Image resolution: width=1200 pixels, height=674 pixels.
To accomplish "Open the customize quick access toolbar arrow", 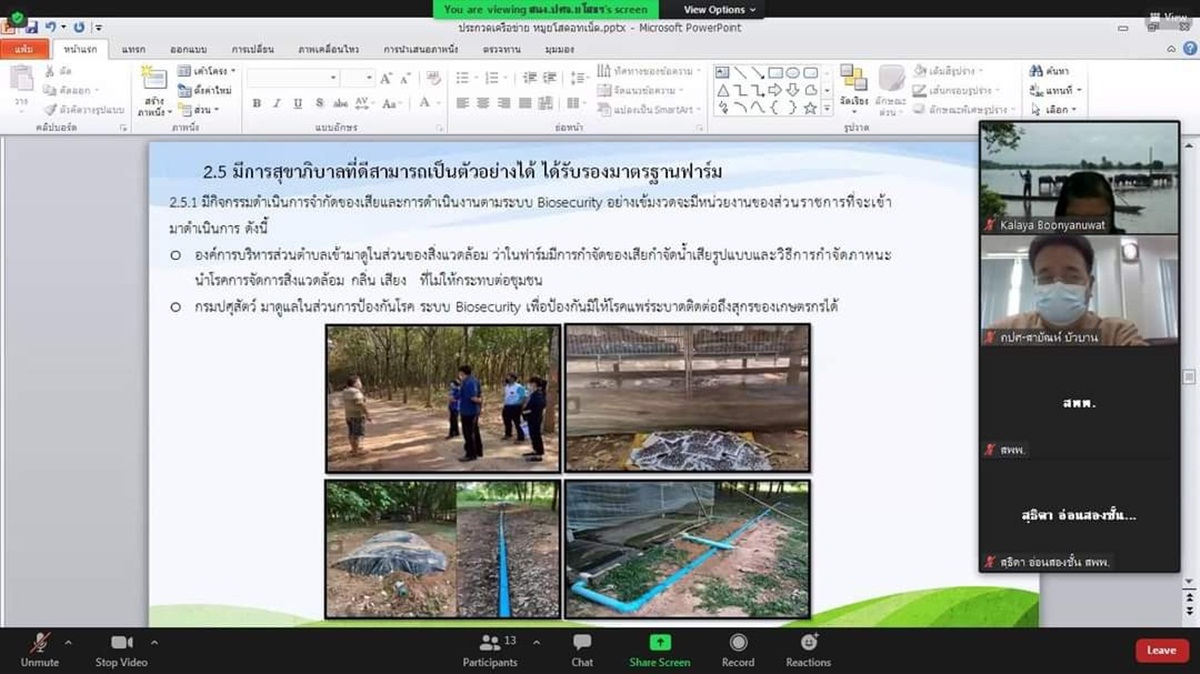I will coord(99,27).
